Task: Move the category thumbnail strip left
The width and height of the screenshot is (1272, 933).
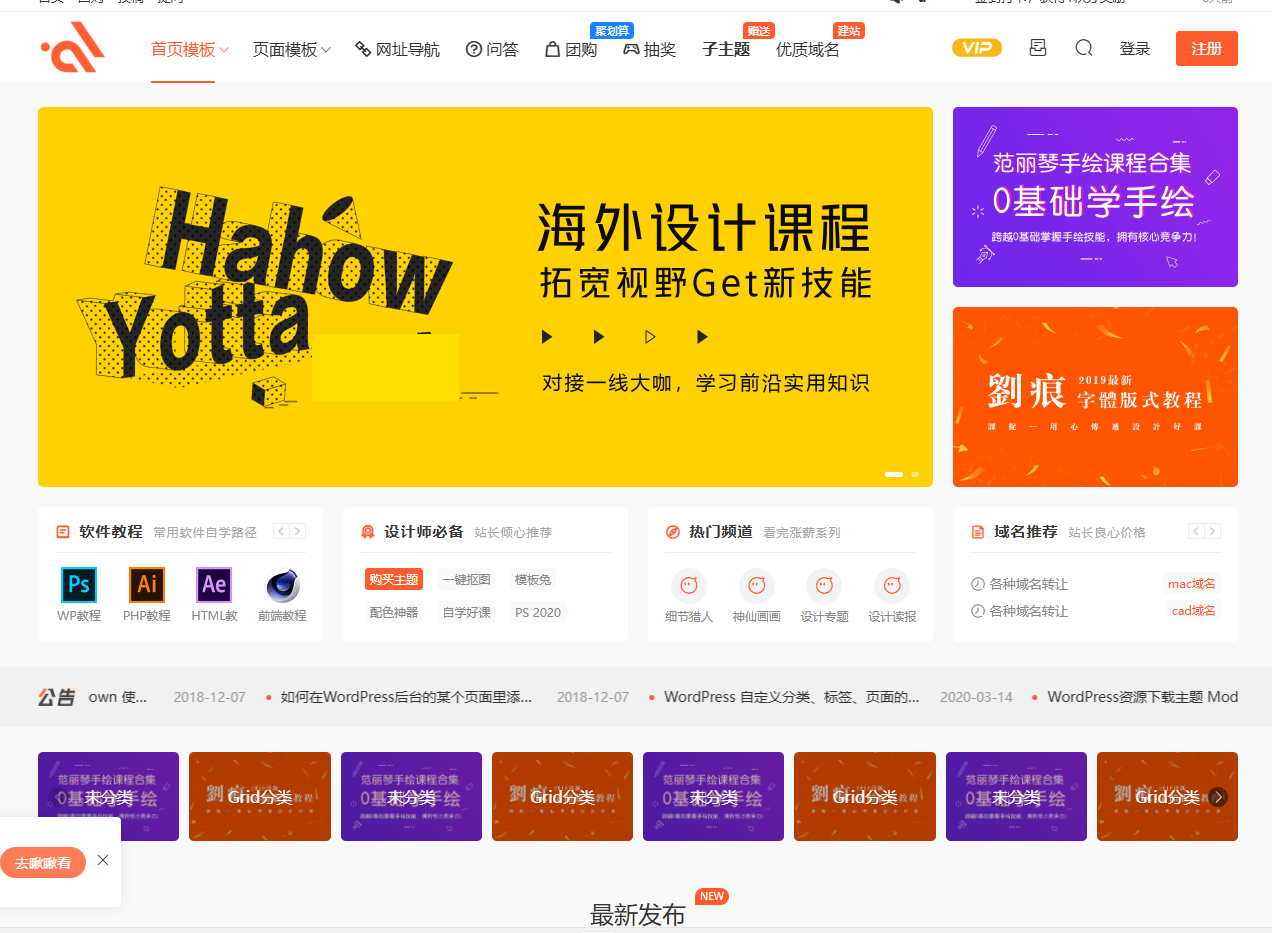Action: point(57,797)
